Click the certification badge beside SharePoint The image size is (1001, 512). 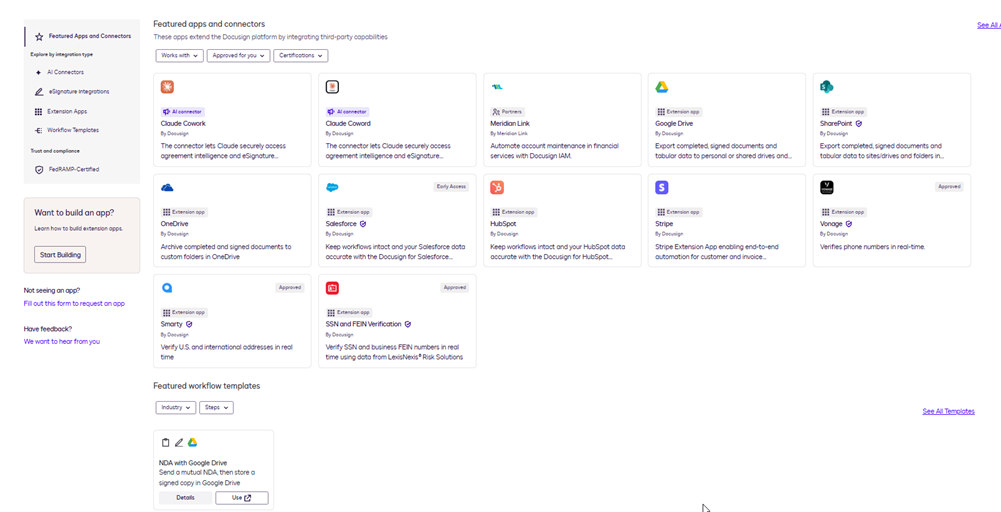(859, 123)
